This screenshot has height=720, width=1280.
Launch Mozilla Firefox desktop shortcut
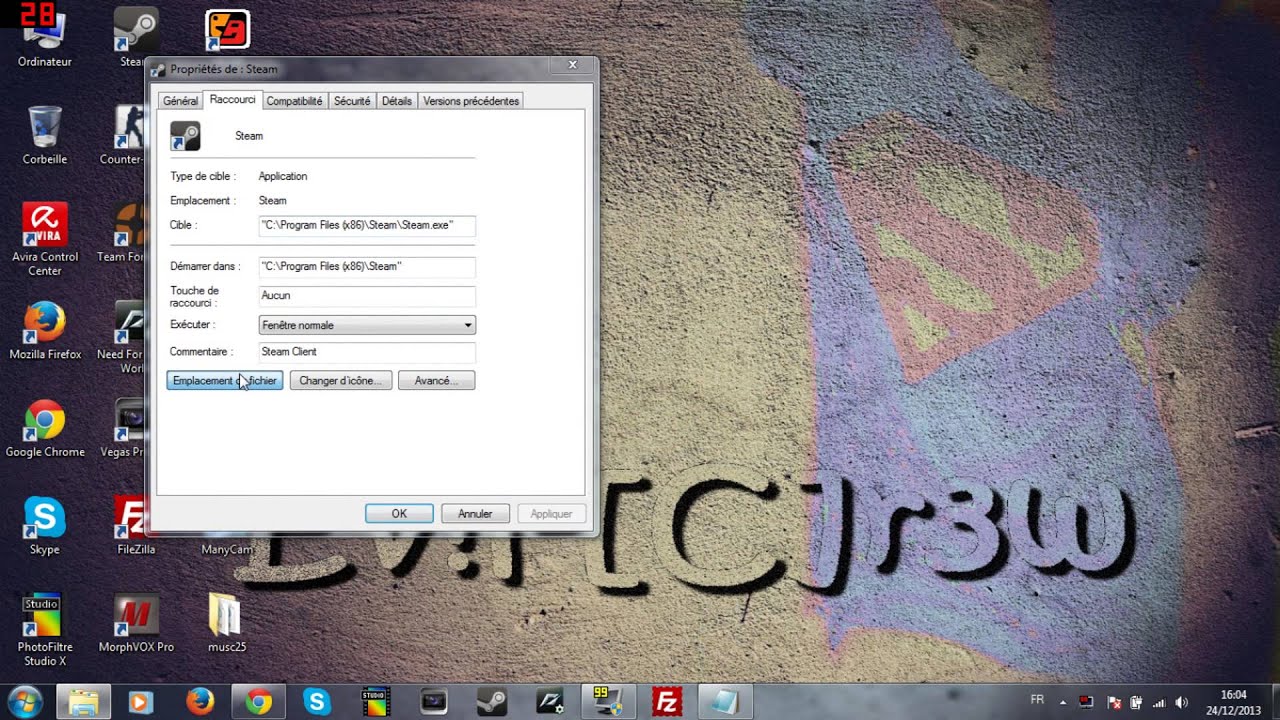(44, 331)
